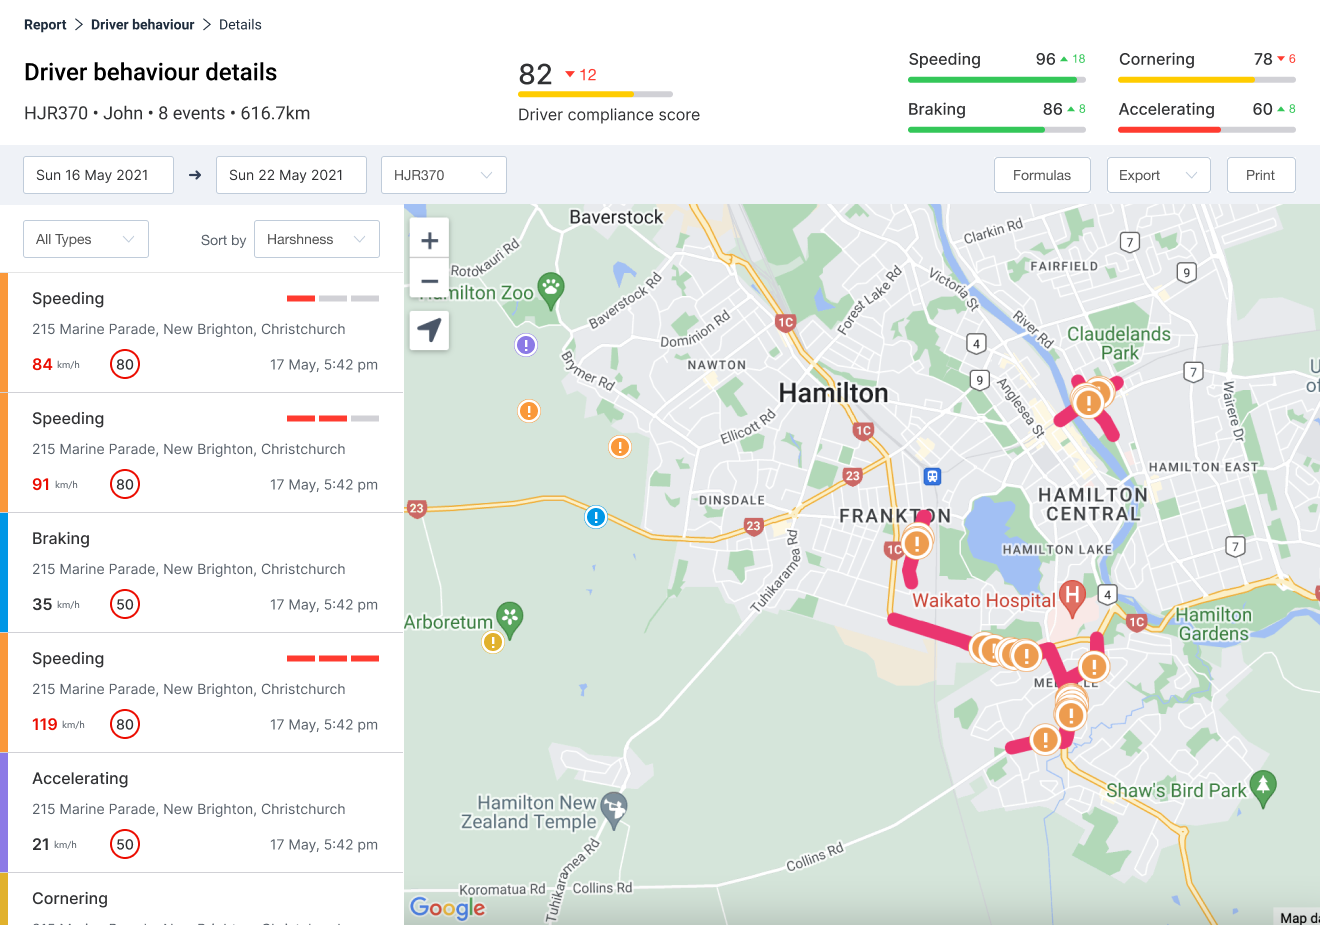The width and height of the screenshot is (1320, 925).
Task: Click the Hamilton New Zealand Temple pin
Action: tap(614, 809)
